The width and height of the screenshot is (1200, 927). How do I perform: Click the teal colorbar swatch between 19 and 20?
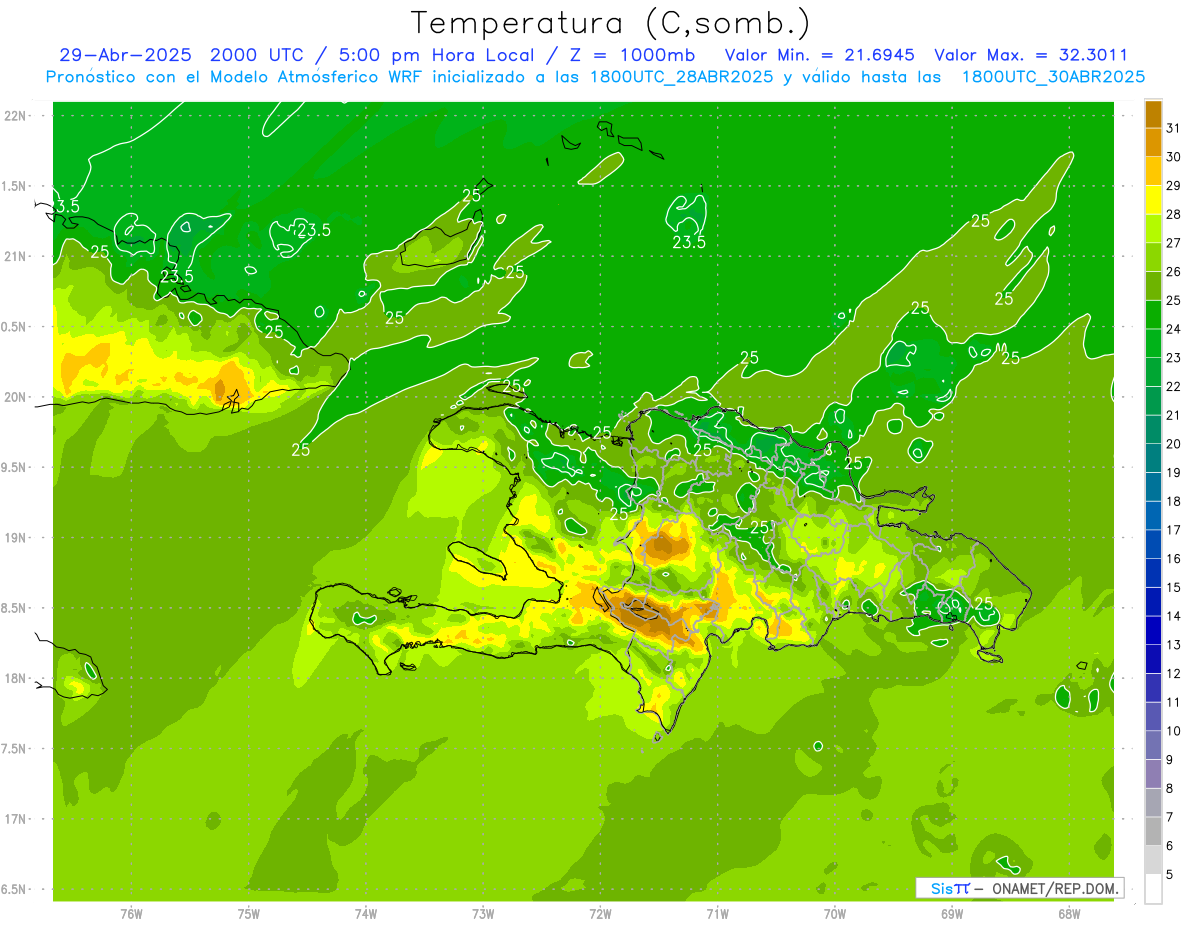(x=1153, y=458)
